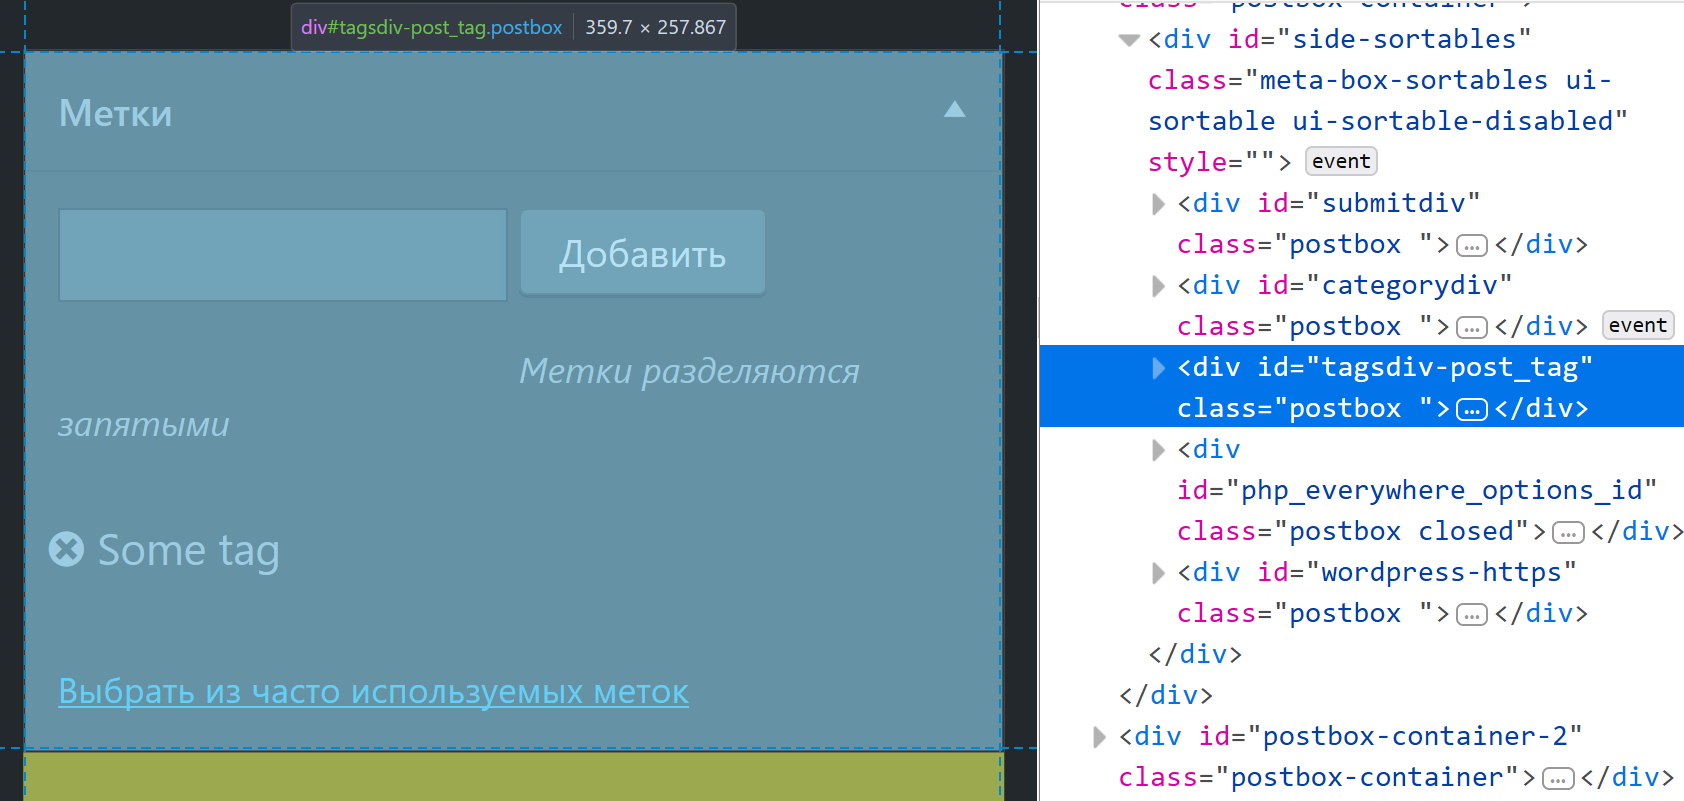Expand the submitdiv node in inspector
This screenshot has width=1684, height=801.
pyautogui.click(x=1158, y=204)
